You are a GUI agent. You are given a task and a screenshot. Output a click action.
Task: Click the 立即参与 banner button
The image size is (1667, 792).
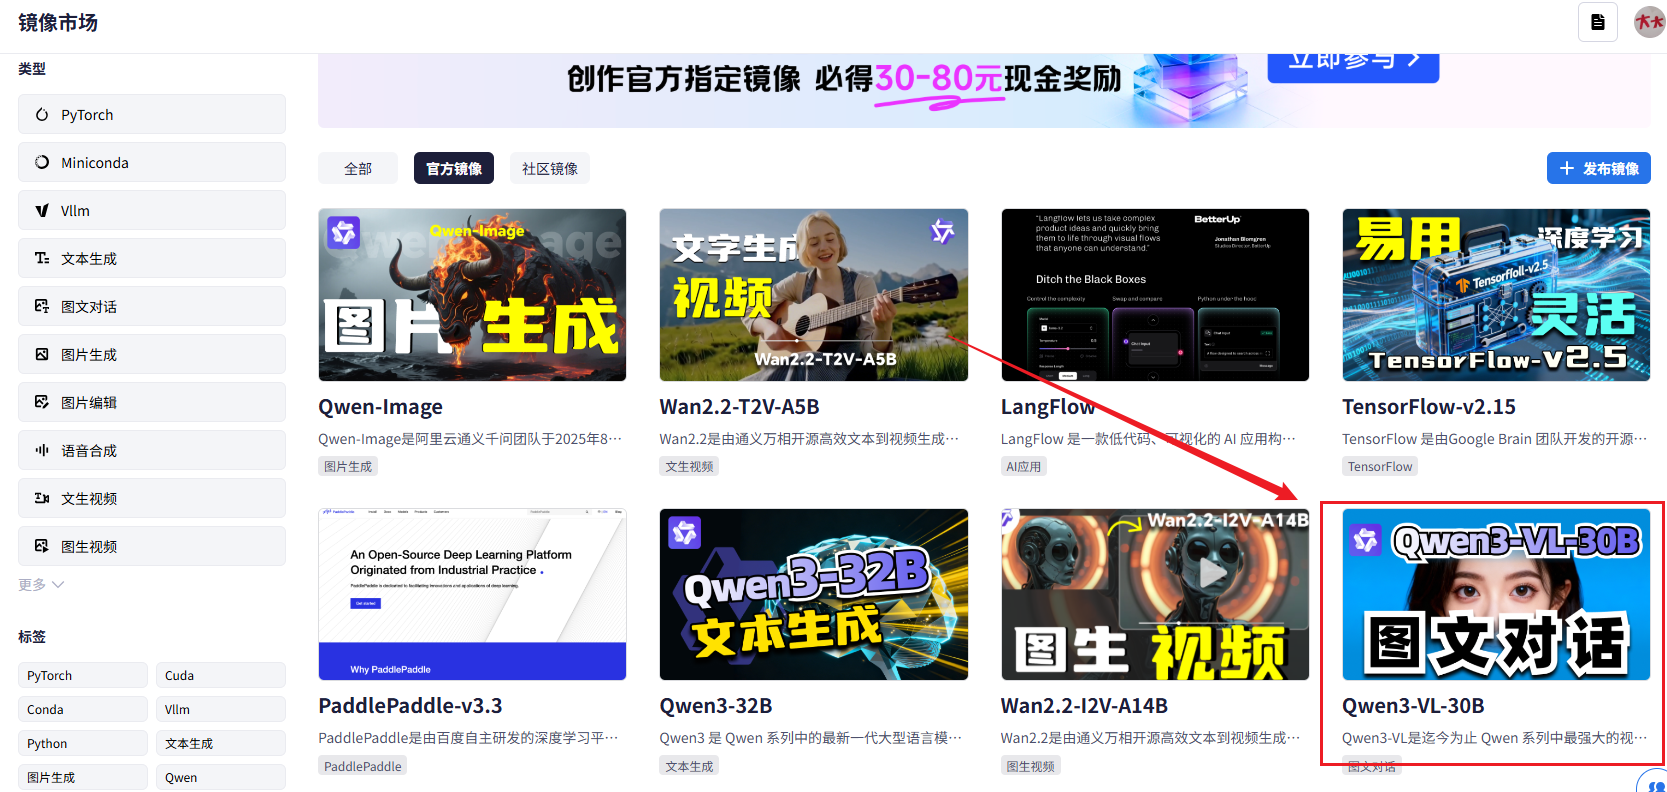tap(1352, 65)
